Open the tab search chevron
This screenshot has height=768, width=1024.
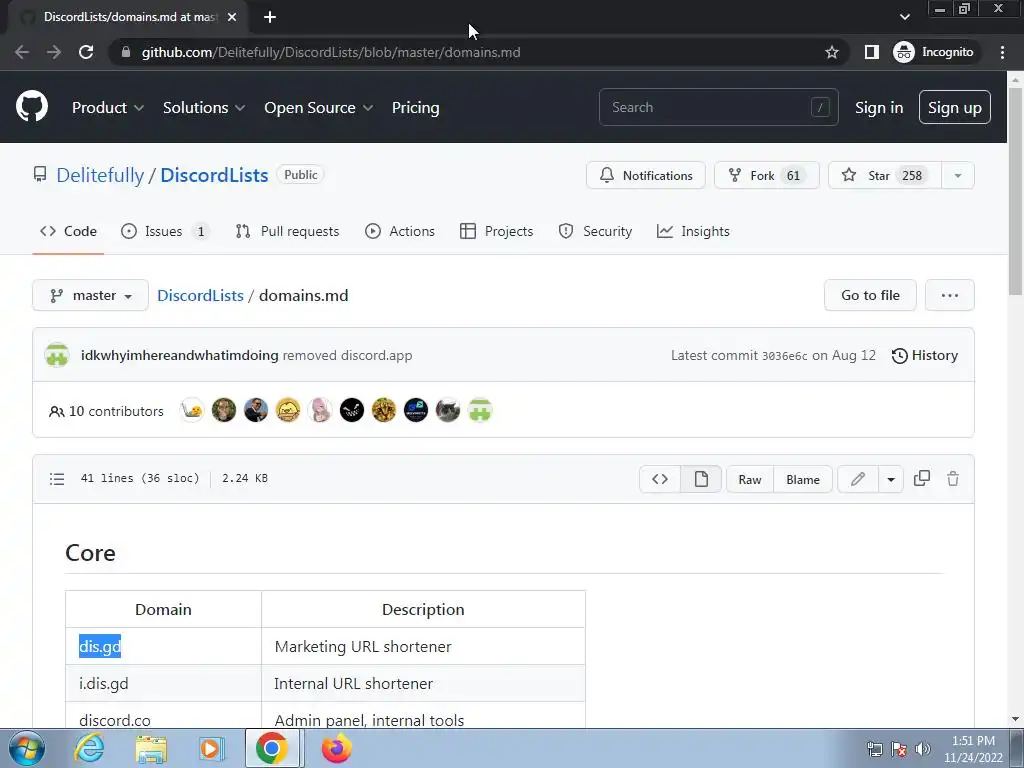coord(904,17)
